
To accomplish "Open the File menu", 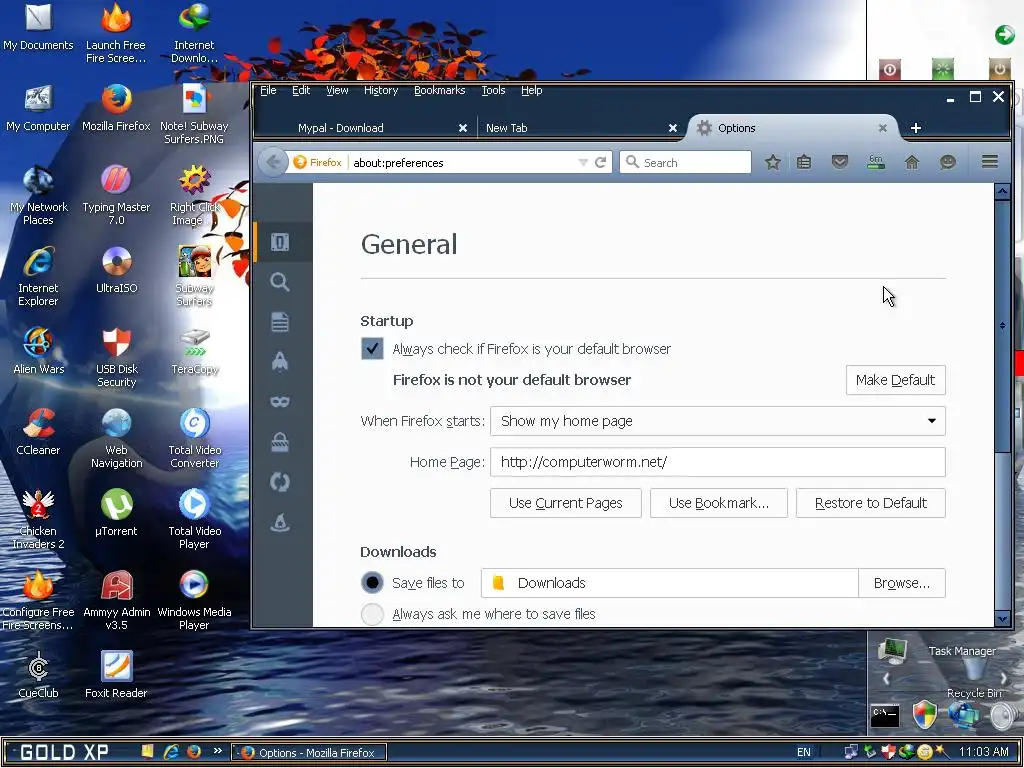I will [268, 90].
